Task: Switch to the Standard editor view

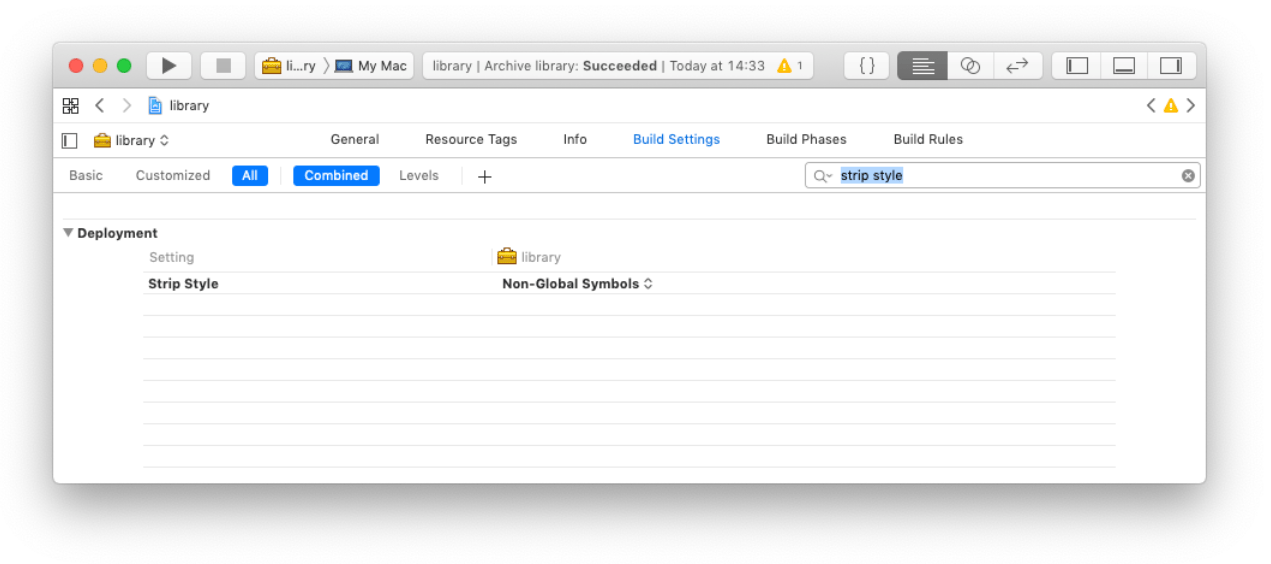Action: point(922,66)
